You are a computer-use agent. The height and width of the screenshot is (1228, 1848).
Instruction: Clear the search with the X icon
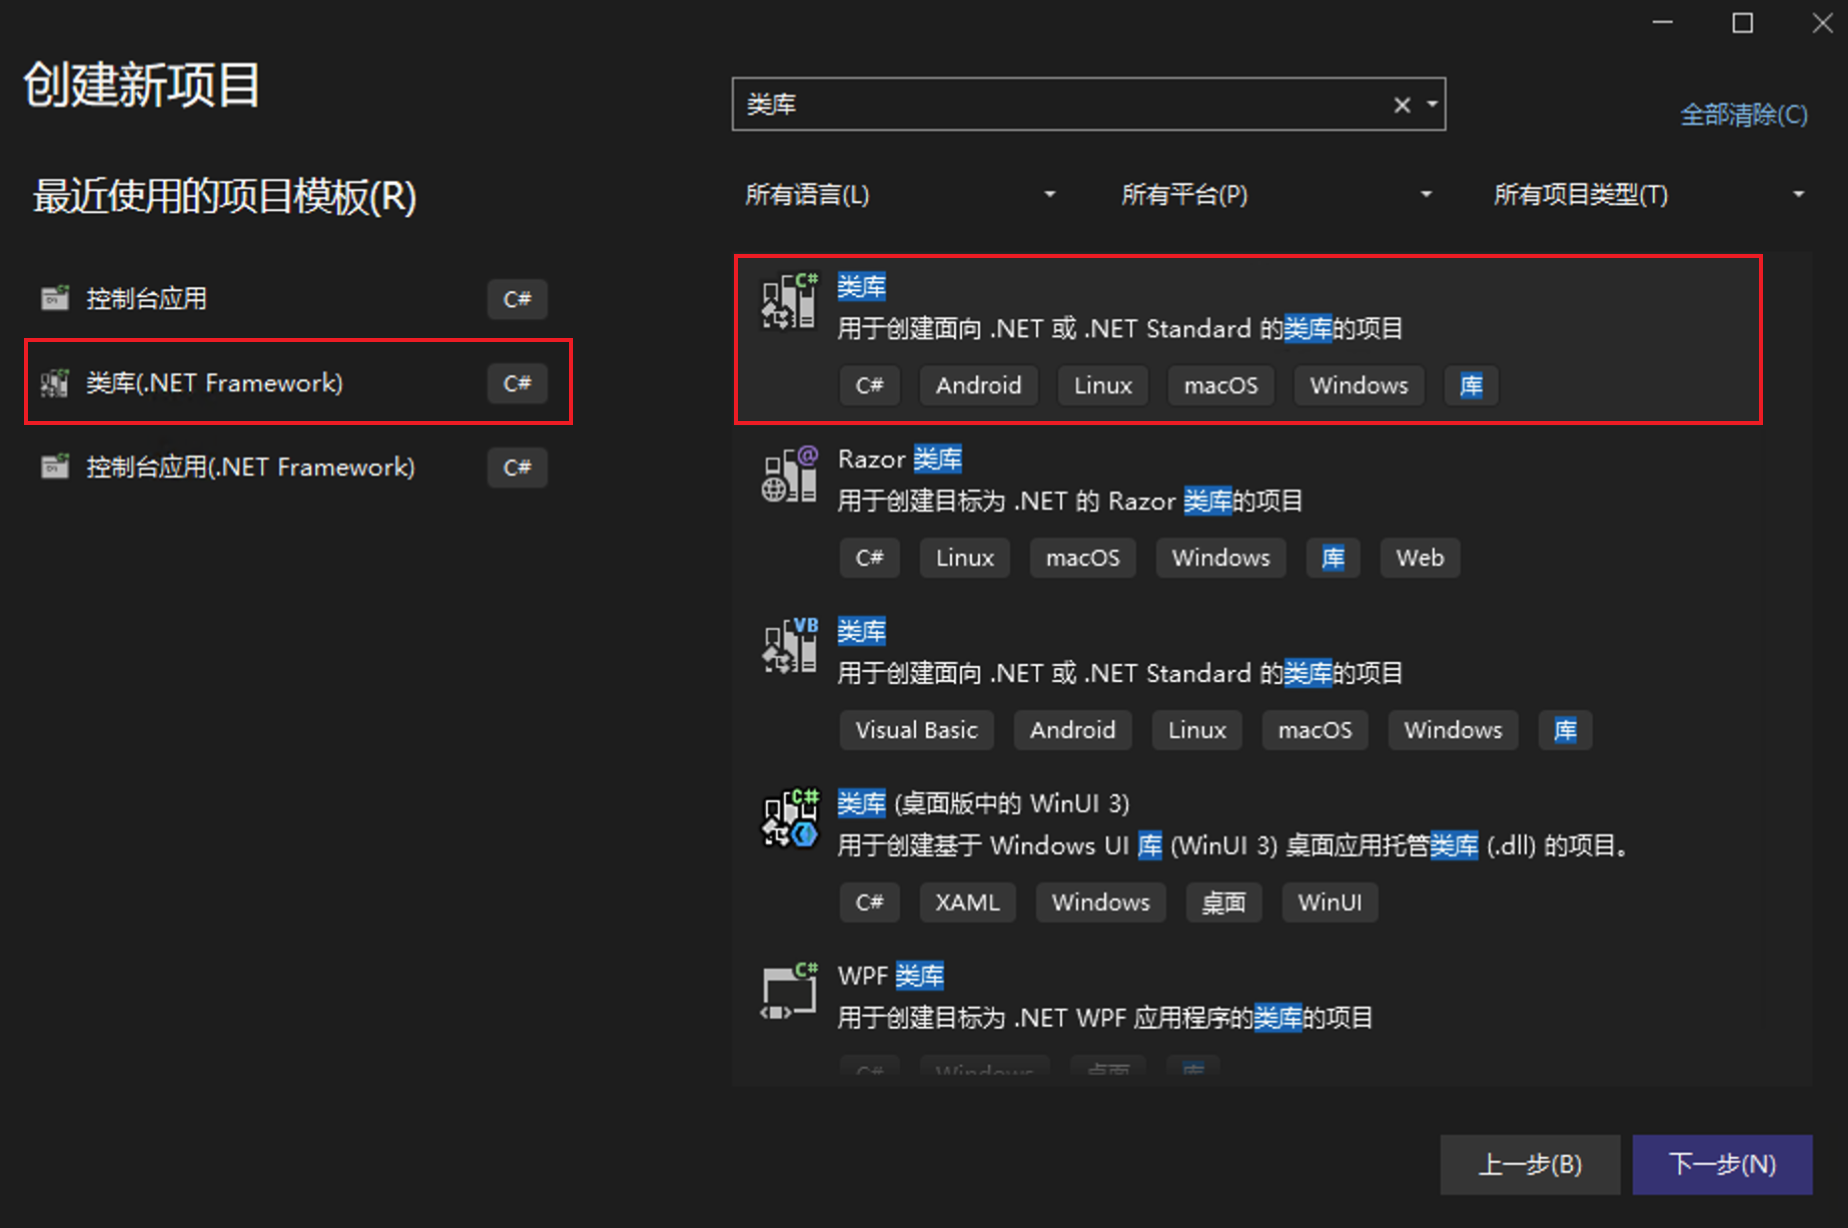[1401, 104]
